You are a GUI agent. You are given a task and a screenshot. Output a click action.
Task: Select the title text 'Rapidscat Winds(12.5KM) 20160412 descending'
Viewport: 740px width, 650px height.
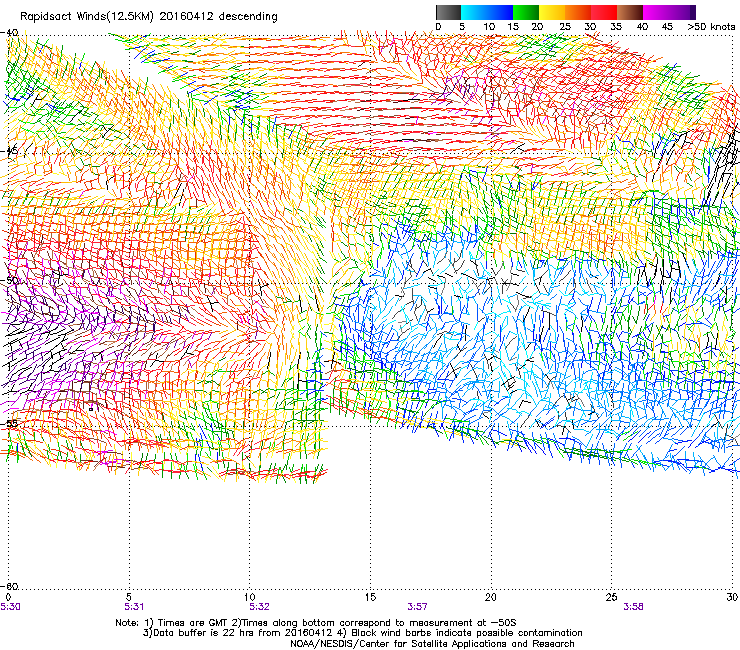149,17
